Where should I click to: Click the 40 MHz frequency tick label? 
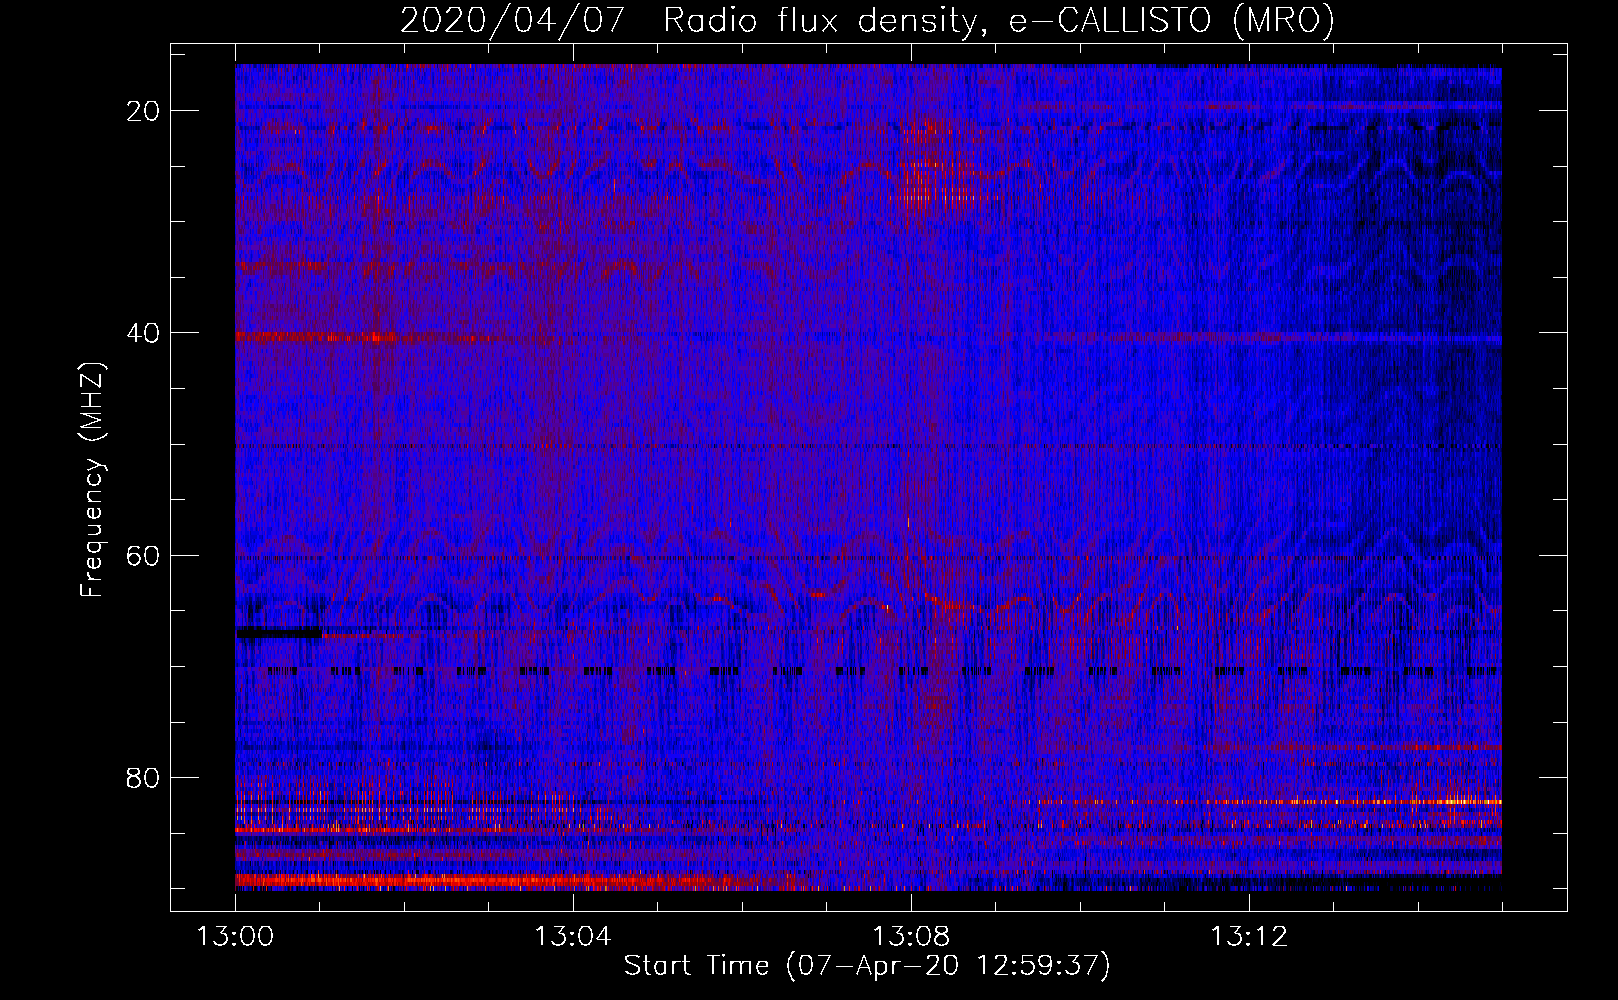point(143,333)
